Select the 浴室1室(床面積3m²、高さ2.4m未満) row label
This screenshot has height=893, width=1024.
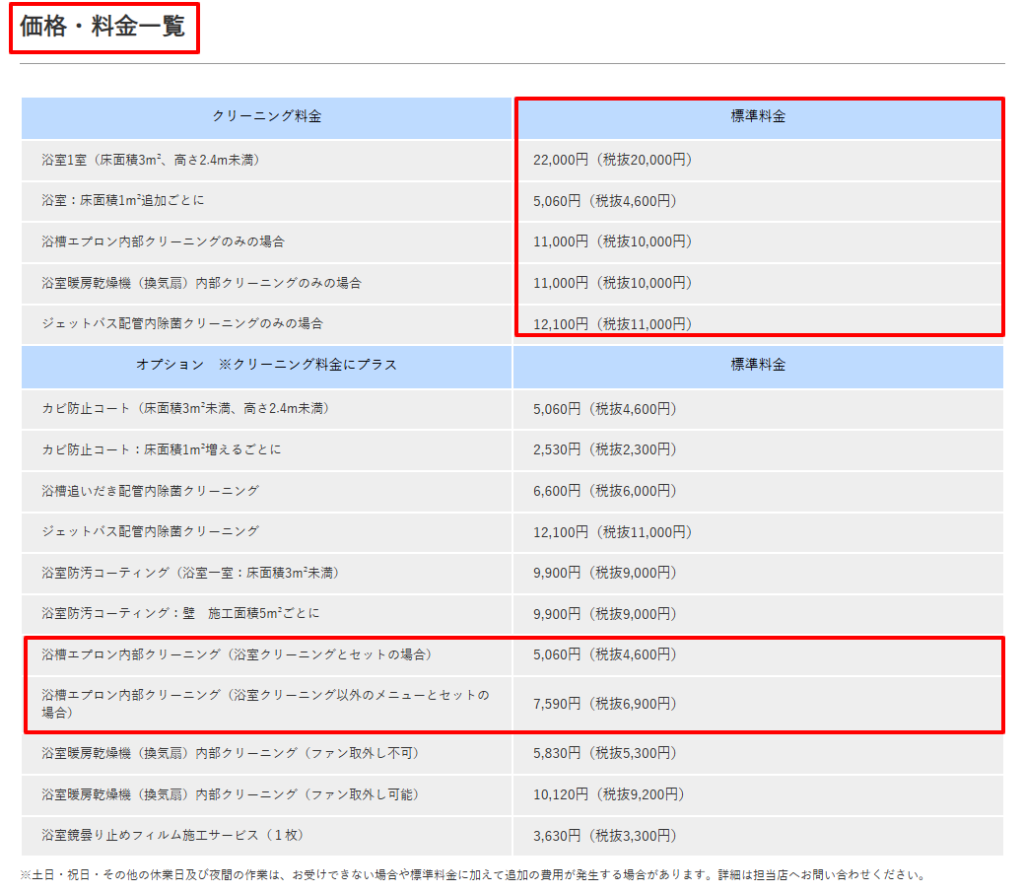tap(151, 160)
